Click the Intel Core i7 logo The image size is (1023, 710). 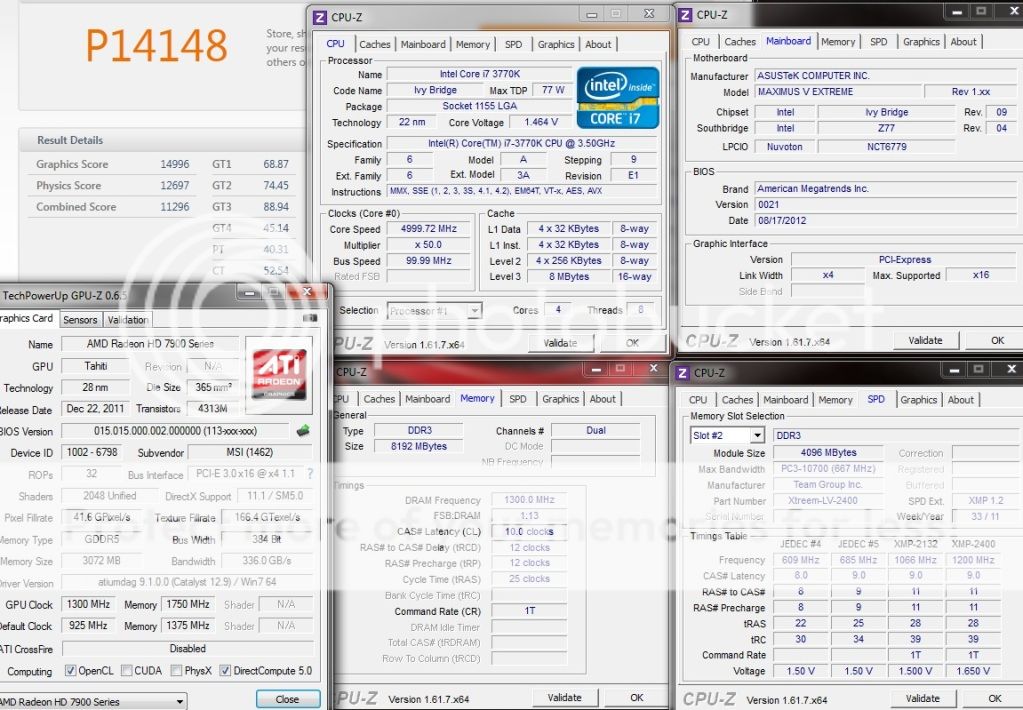617,97
